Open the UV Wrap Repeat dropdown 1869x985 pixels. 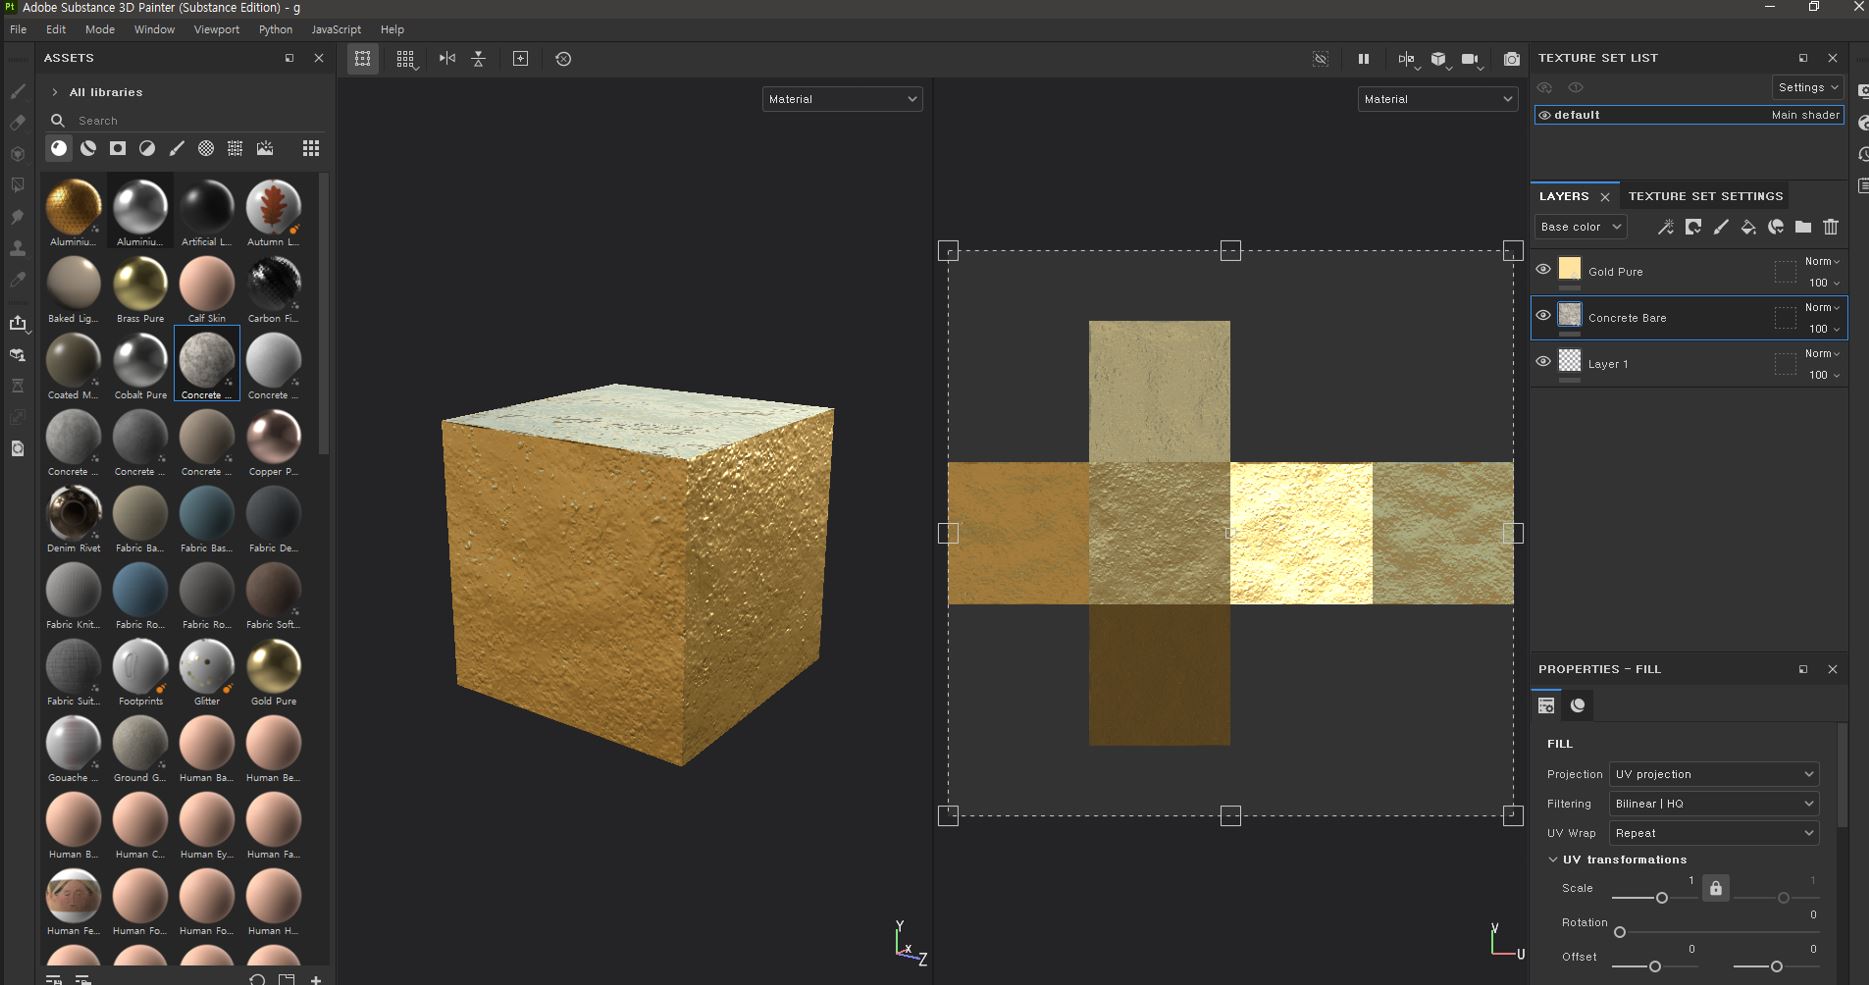[x=1714, y=833]
